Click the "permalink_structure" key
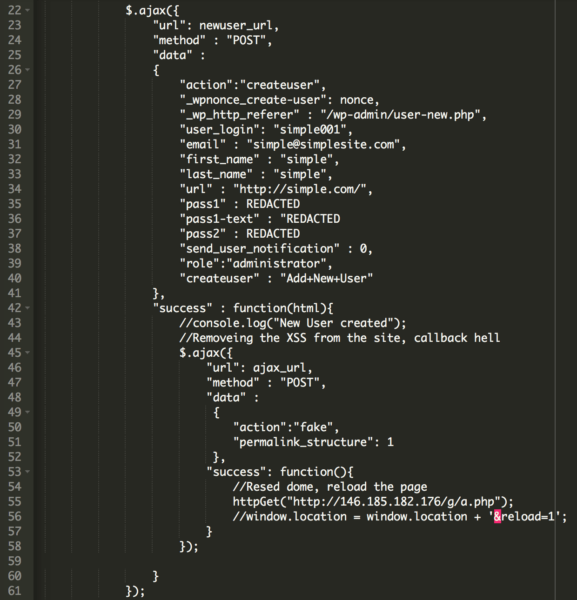577x600 pixels. point(303,442)
